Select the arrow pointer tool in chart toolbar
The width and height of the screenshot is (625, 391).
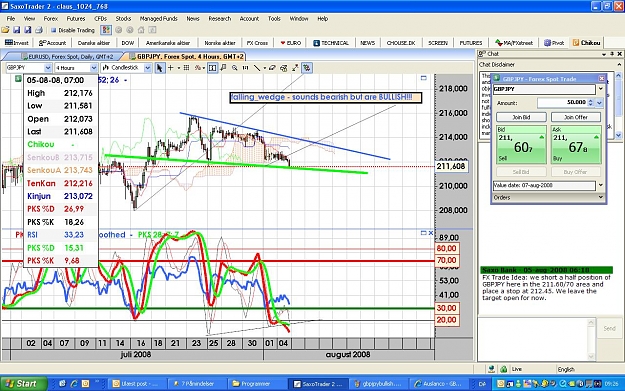(159, 68)
